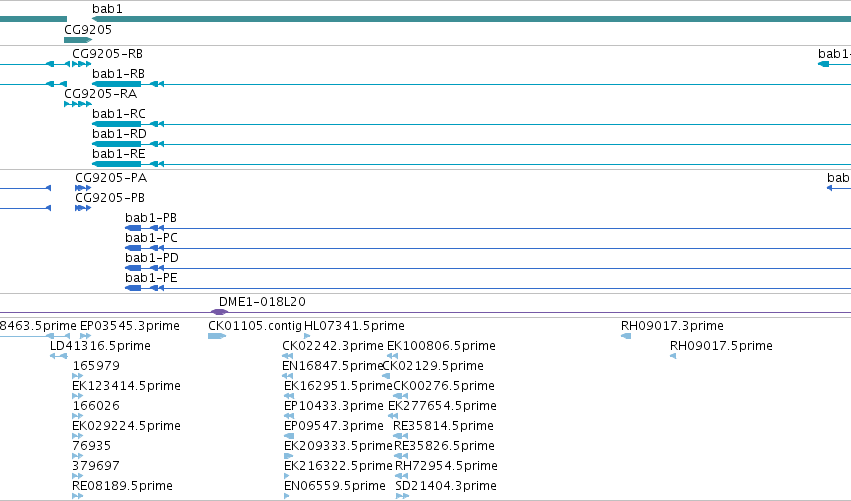This screenshot has height=501, width=851.
Task: Select the bab1-RE transcript exon block
Action: [x=117, y=164]
